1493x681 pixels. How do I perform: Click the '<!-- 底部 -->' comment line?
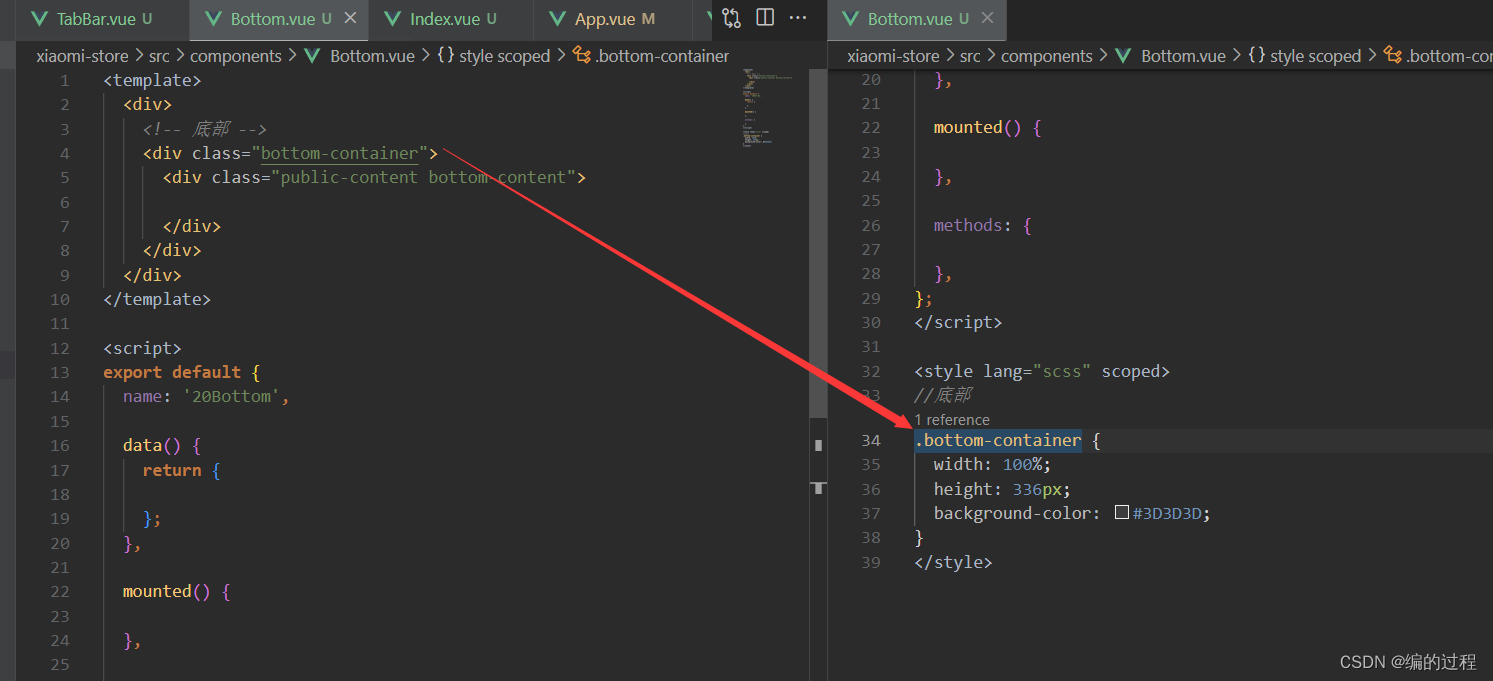coord(205,129)
